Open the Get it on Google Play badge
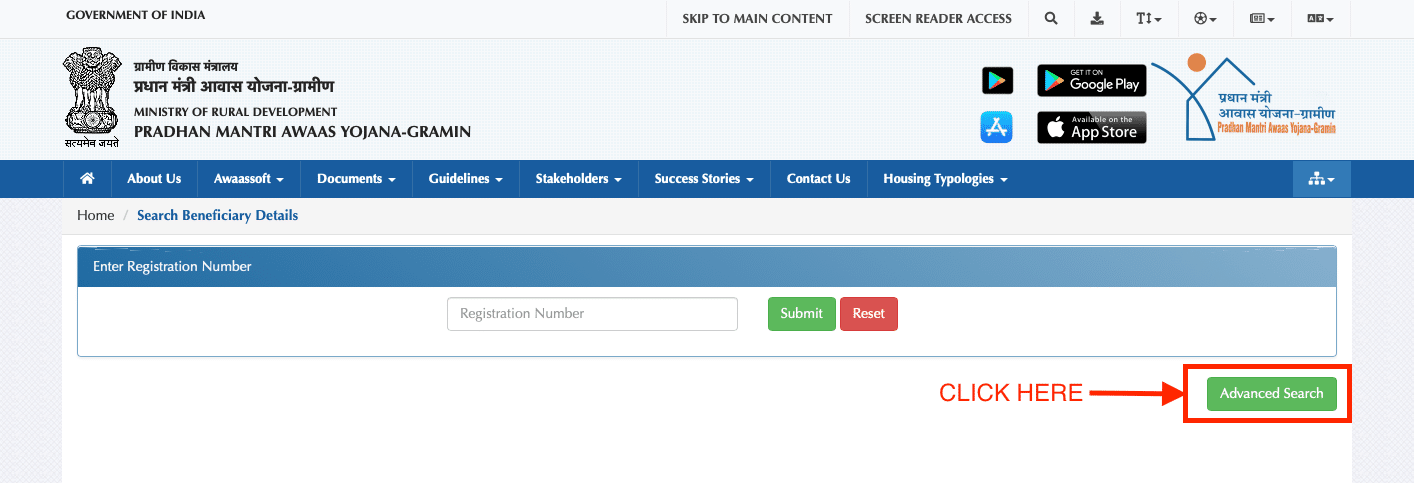The width and height of the screenshot is (1414, 483). pyautogui.click(x=1091, y=81)
